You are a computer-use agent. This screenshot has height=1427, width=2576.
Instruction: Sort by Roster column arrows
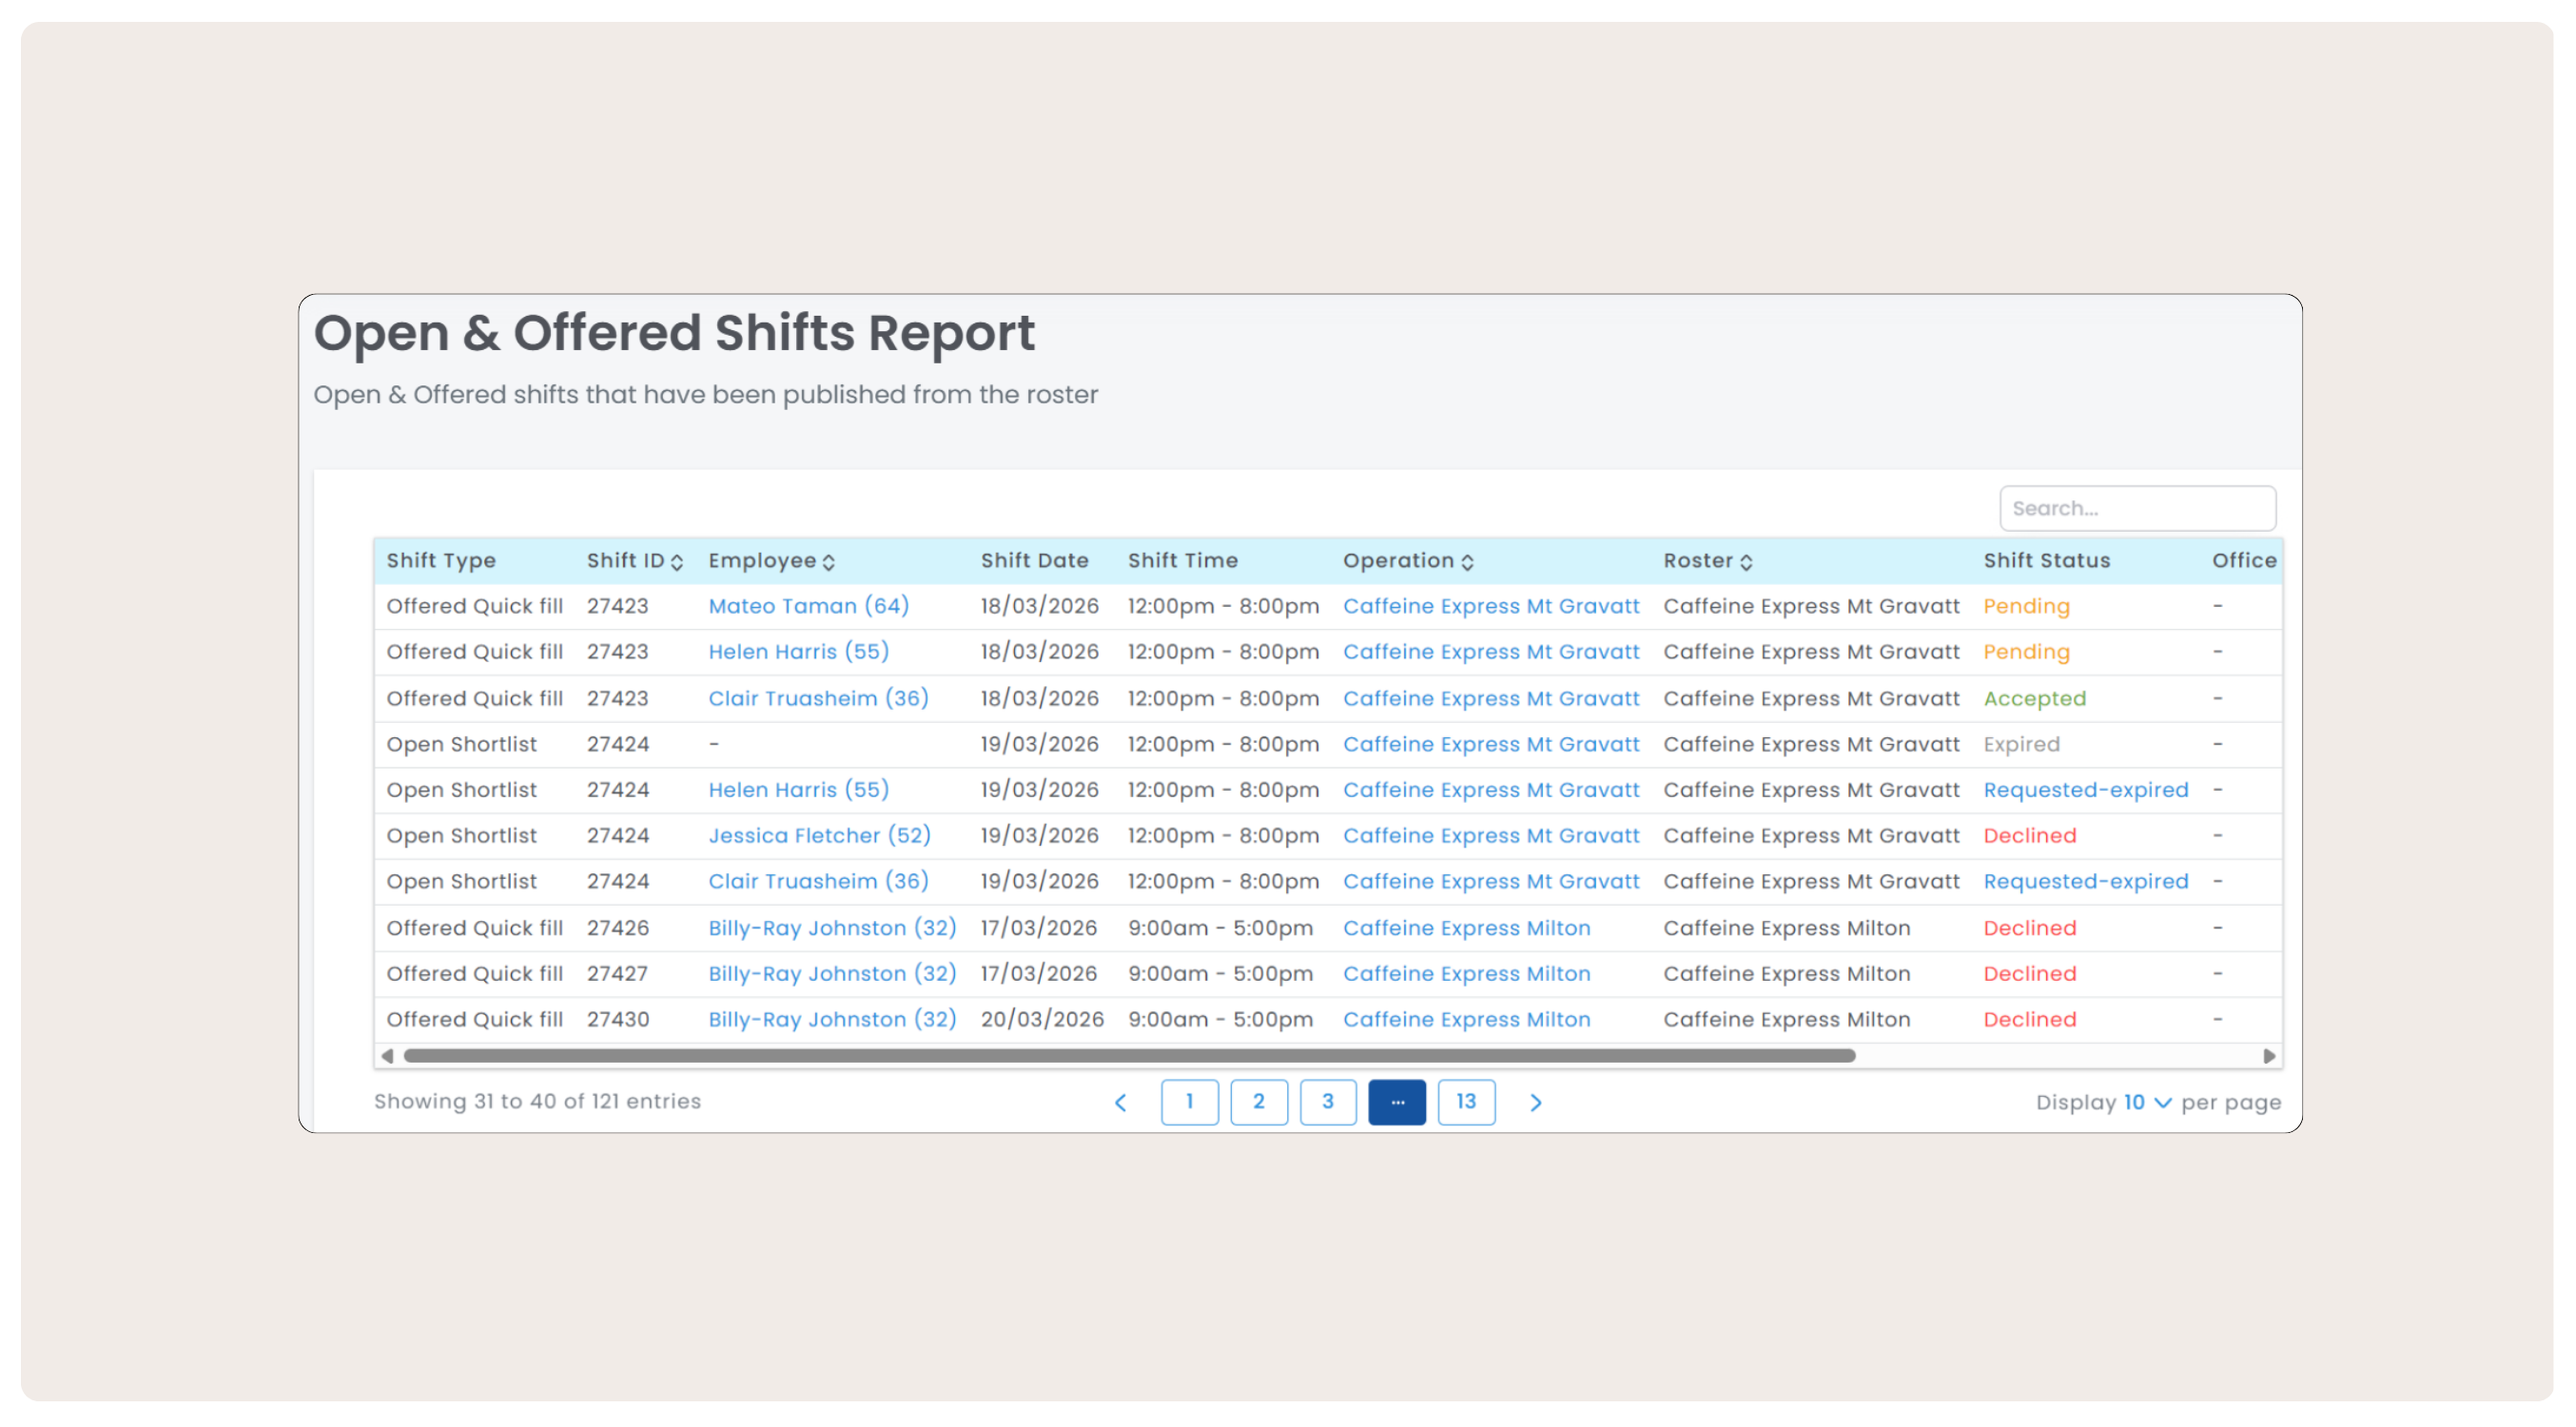(1746, 562)
